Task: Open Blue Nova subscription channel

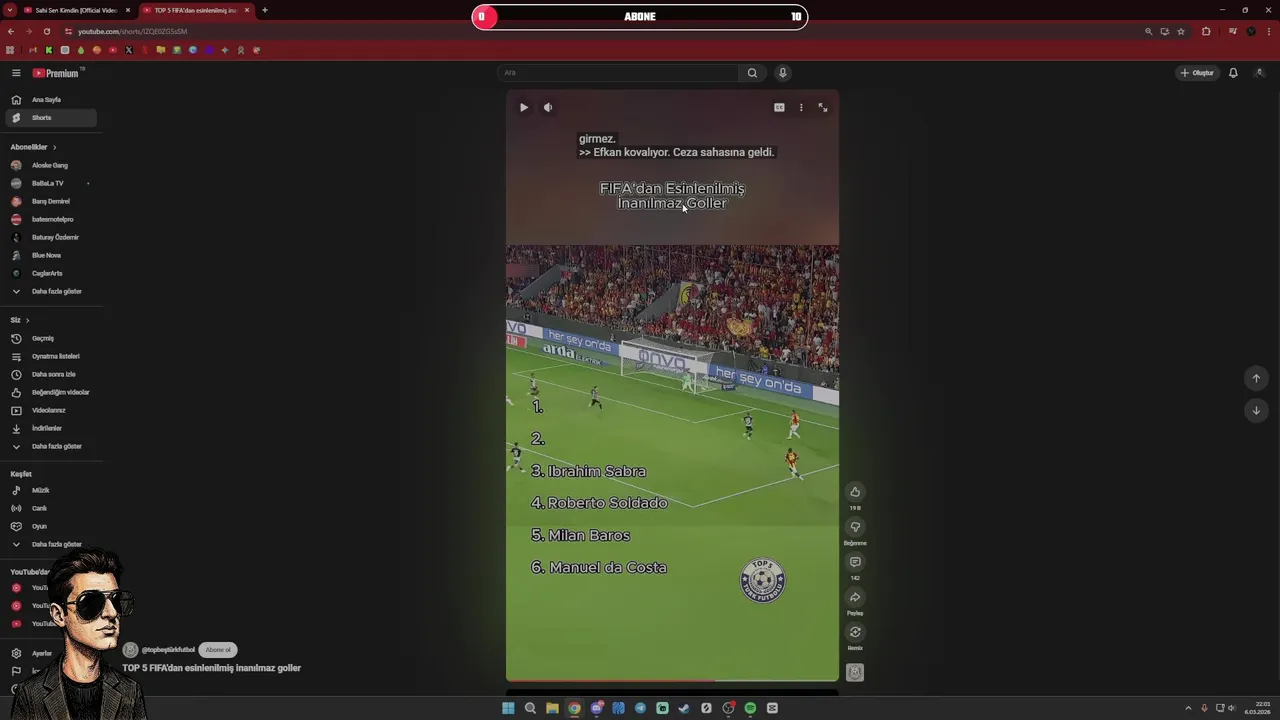Action: 50,255
